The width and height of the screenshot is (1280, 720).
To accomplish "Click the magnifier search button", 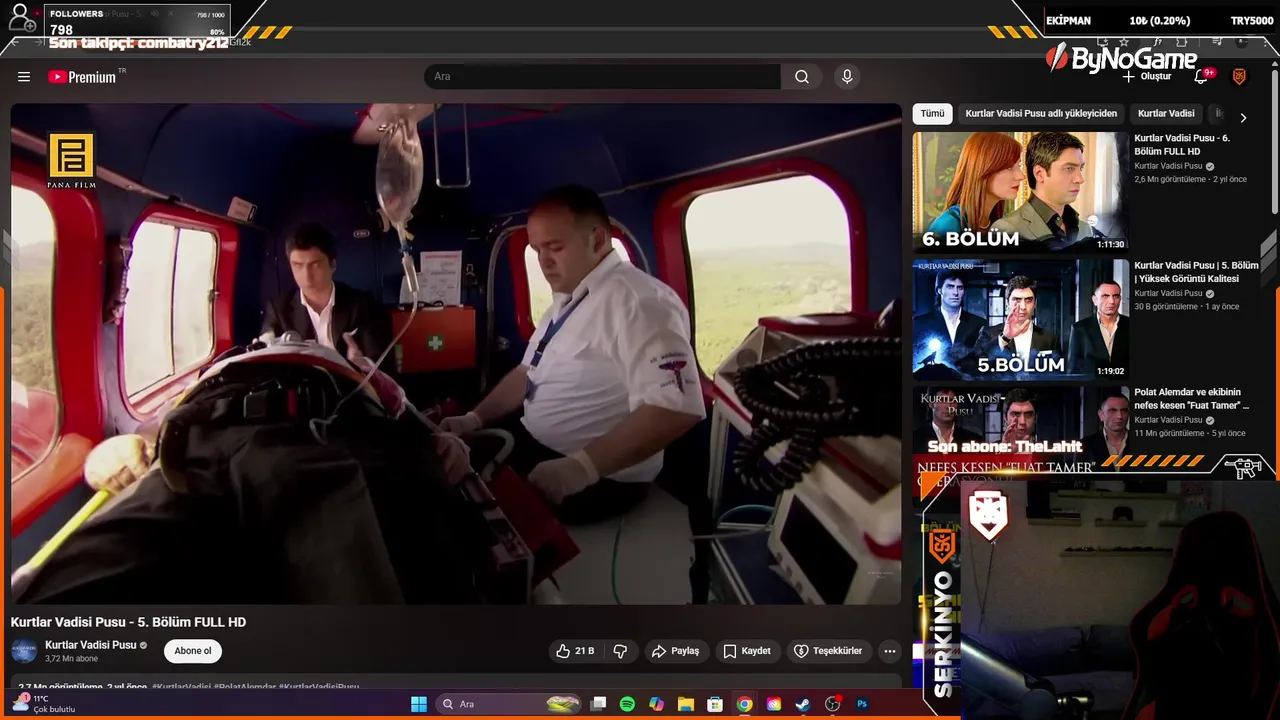I will (x=802, y=77).
